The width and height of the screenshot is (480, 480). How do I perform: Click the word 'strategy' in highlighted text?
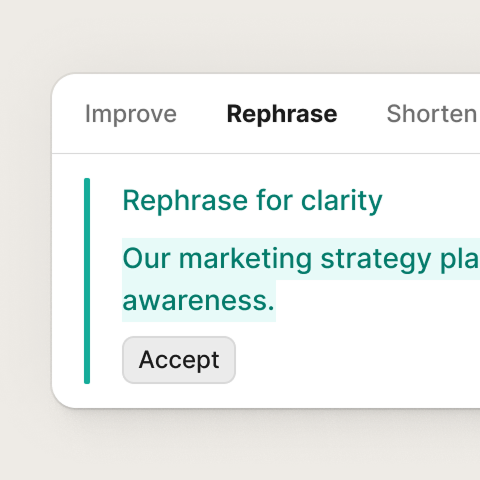(x=376, y=260)
